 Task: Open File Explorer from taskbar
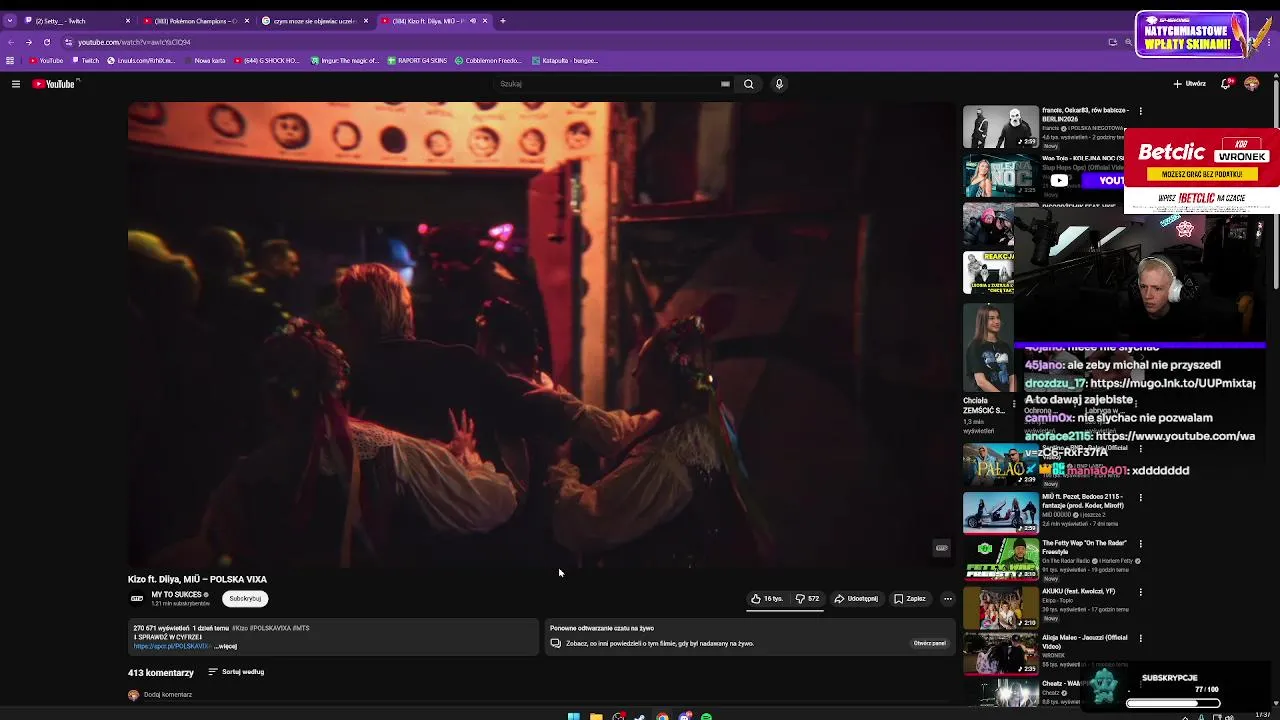[x=596, y=716]
